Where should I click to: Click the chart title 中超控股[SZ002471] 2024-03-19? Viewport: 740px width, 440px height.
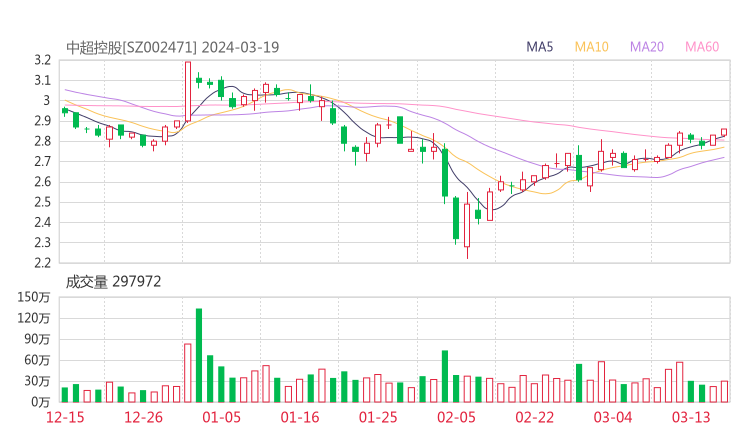click(172, 47)
